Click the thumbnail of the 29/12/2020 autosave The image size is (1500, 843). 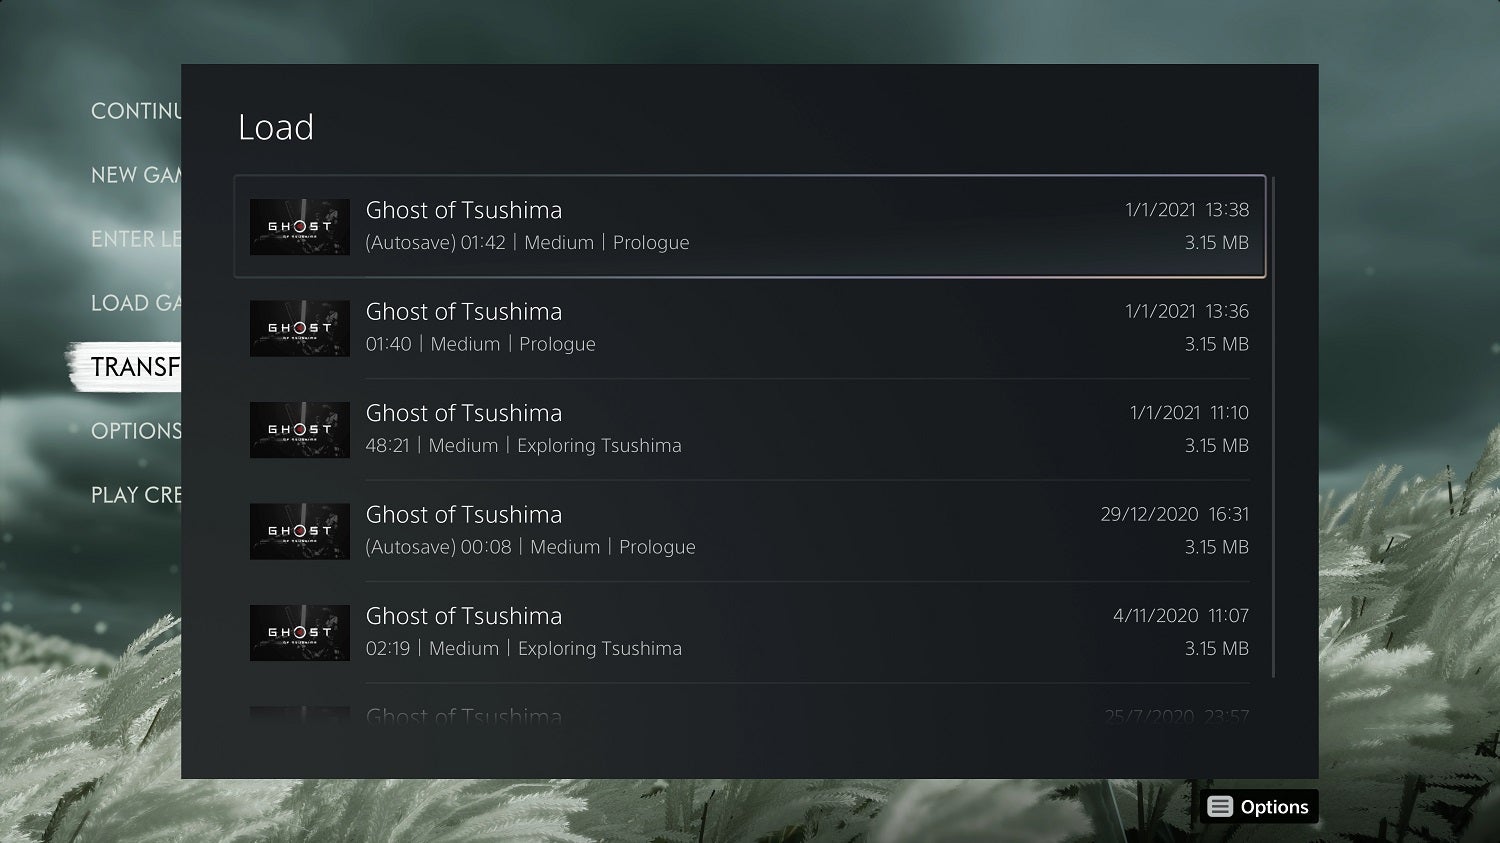[x=300, y=531]
